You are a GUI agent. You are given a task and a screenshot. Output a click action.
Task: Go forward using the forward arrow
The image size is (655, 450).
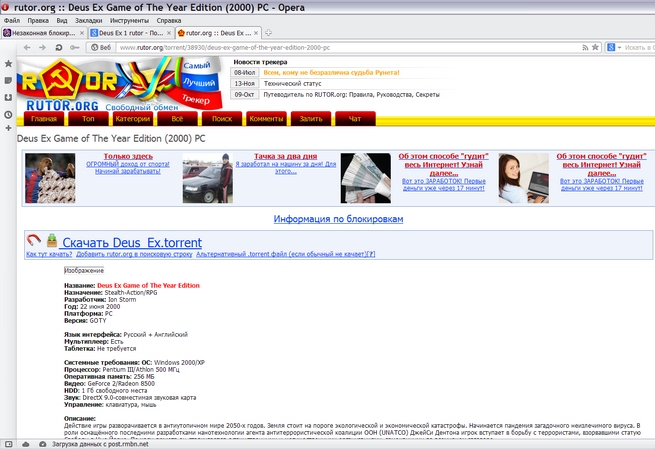42,48
